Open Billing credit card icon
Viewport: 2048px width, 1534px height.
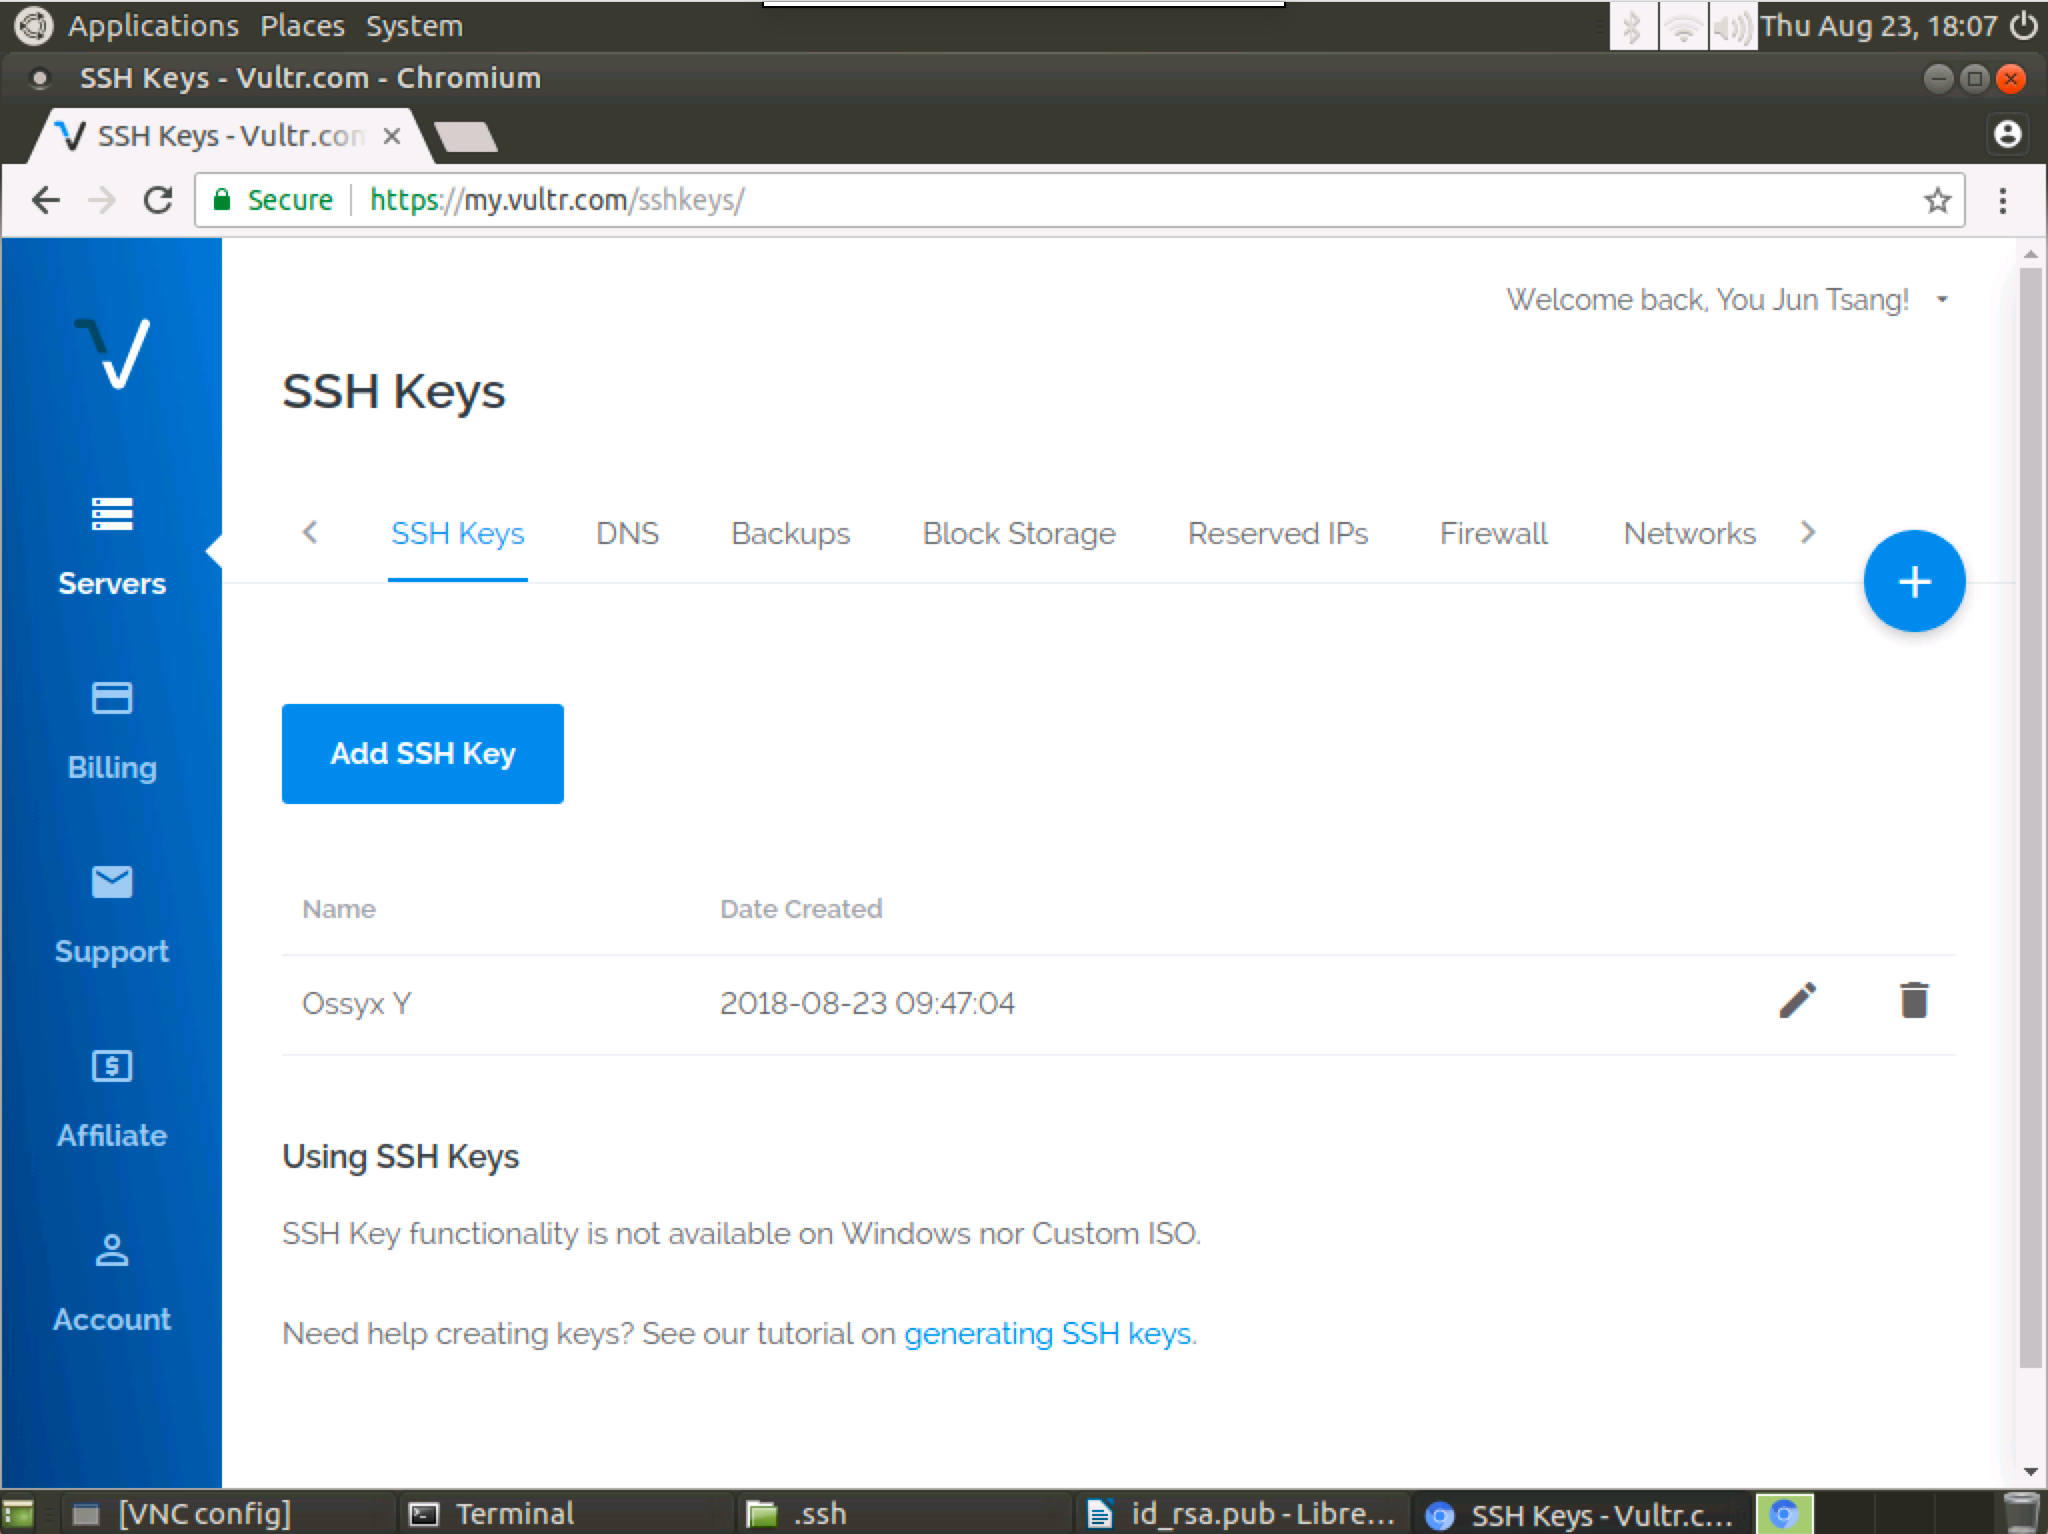tap(112, 697)
